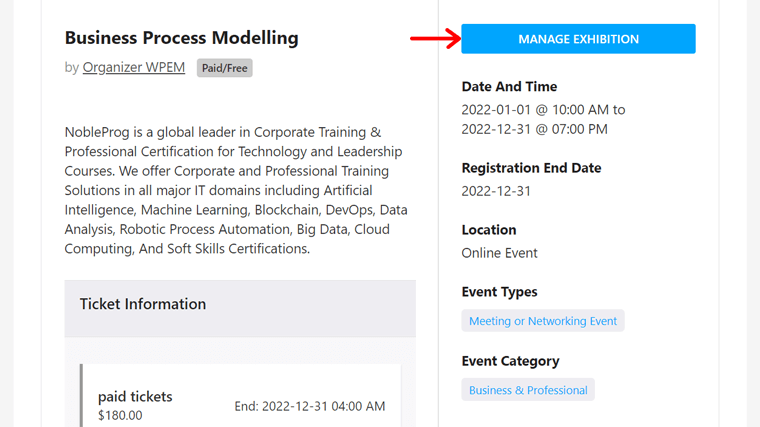Click the Ticket Information header
The image size is (760, 427).
pyautogui.click(x=143, y=304)
